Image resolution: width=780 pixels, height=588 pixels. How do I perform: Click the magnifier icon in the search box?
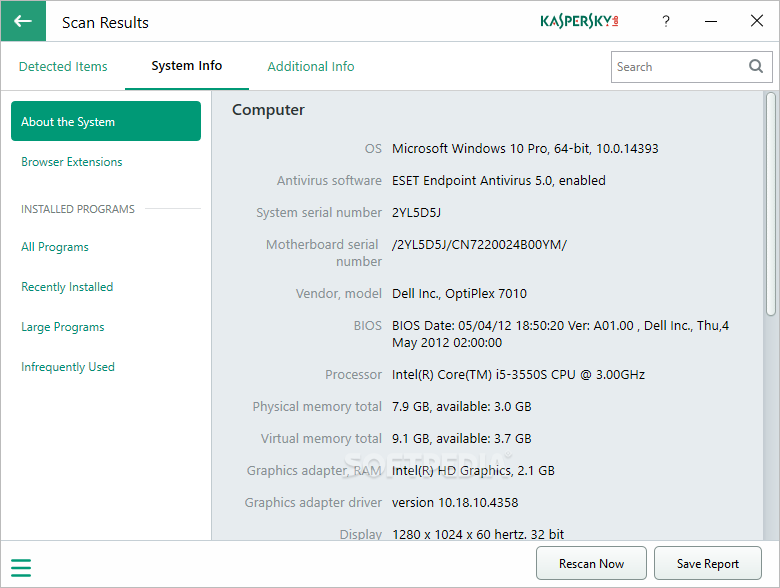point(756,66)
